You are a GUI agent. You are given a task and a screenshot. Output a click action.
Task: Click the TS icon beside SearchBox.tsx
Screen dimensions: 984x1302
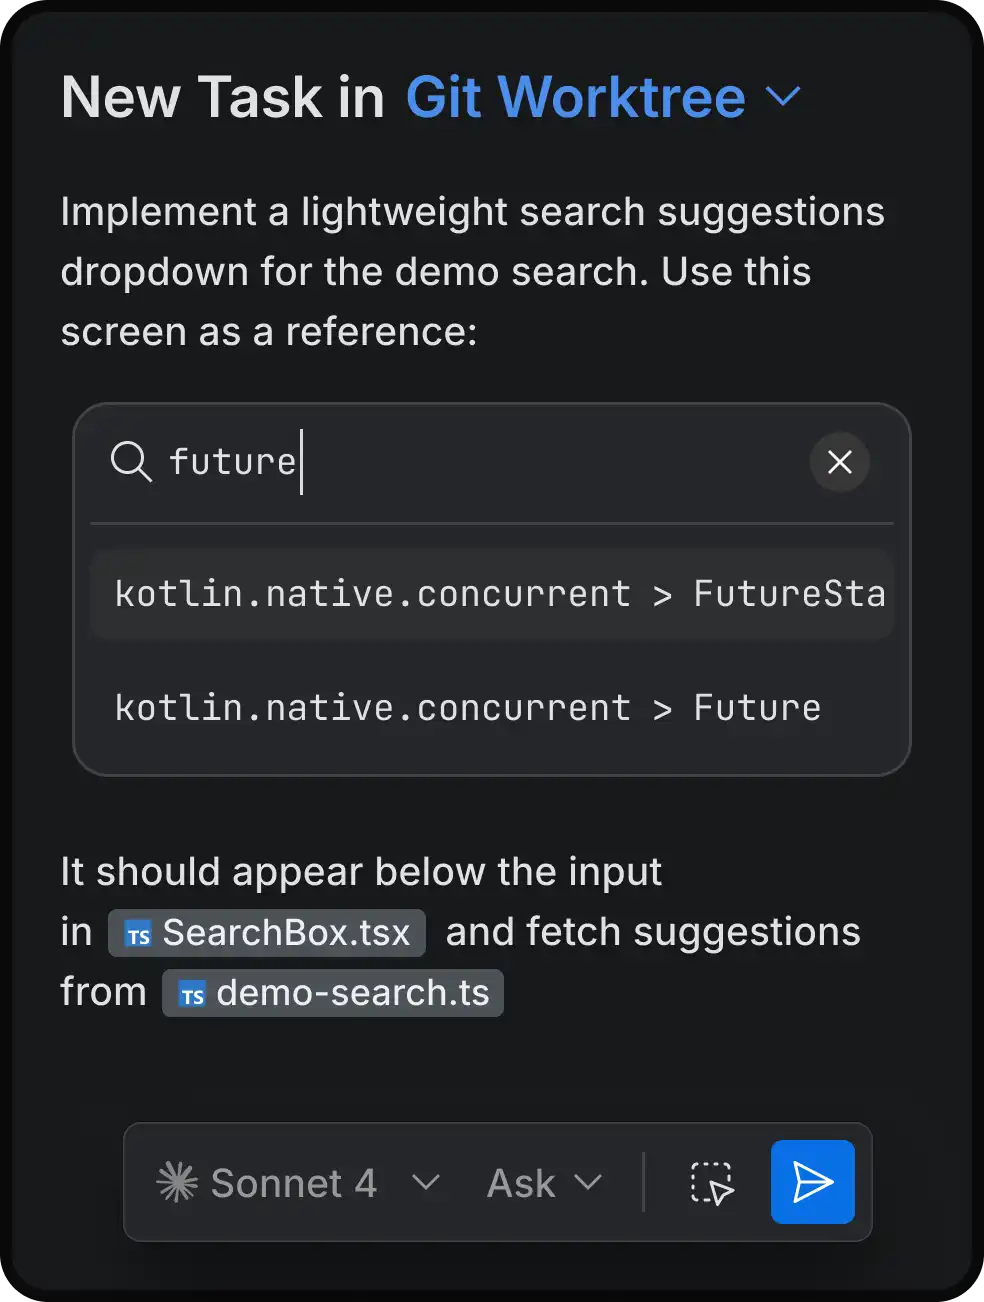[138, 934]
